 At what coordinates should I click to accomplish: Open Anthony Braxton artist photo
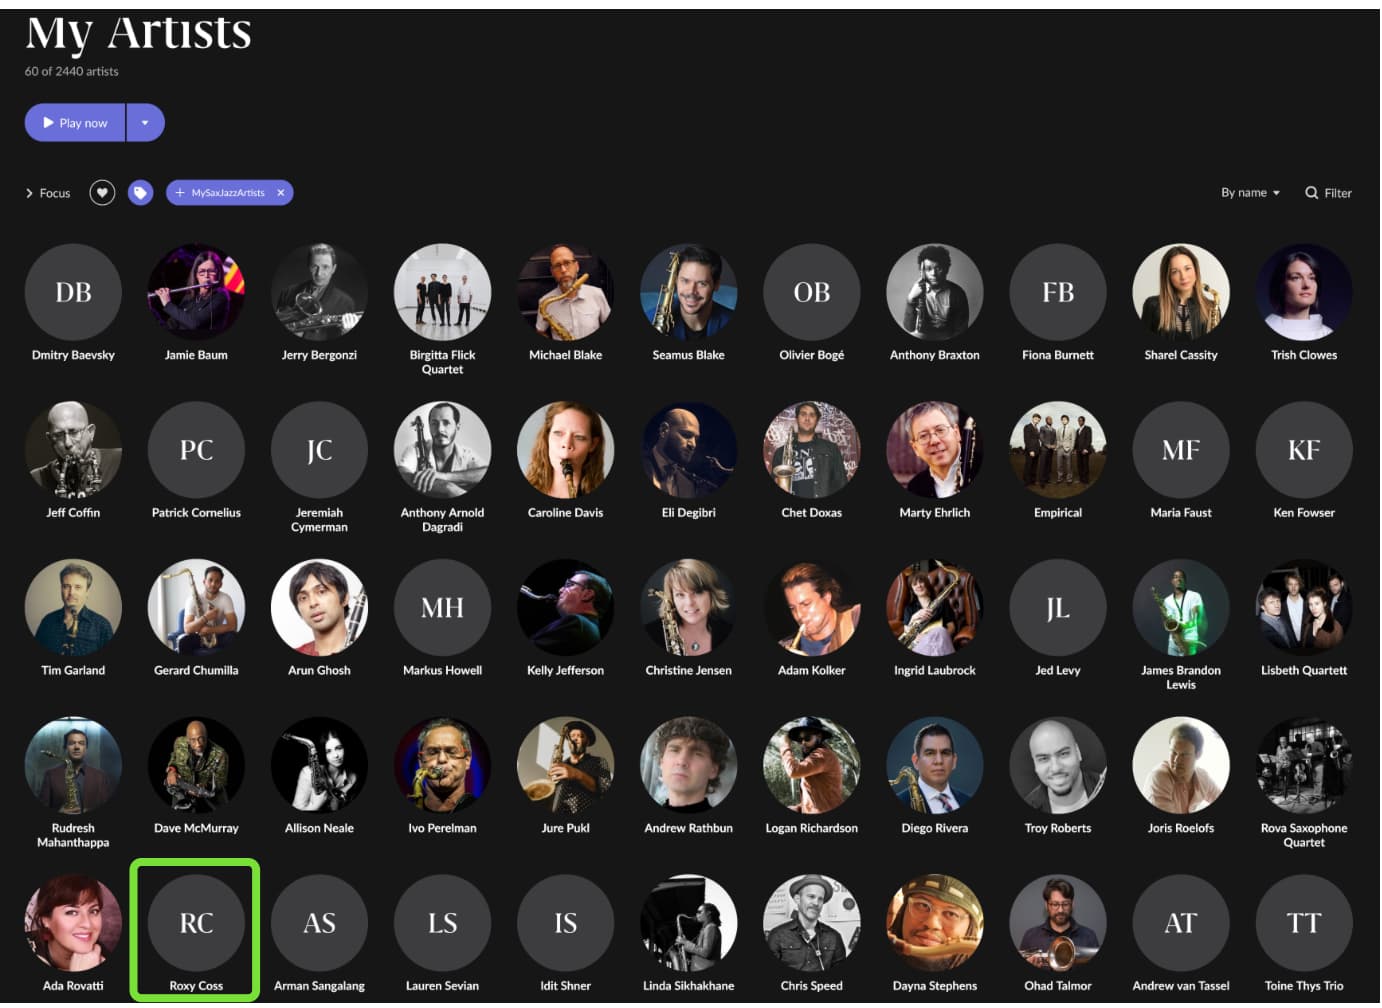tap(935, 292)
